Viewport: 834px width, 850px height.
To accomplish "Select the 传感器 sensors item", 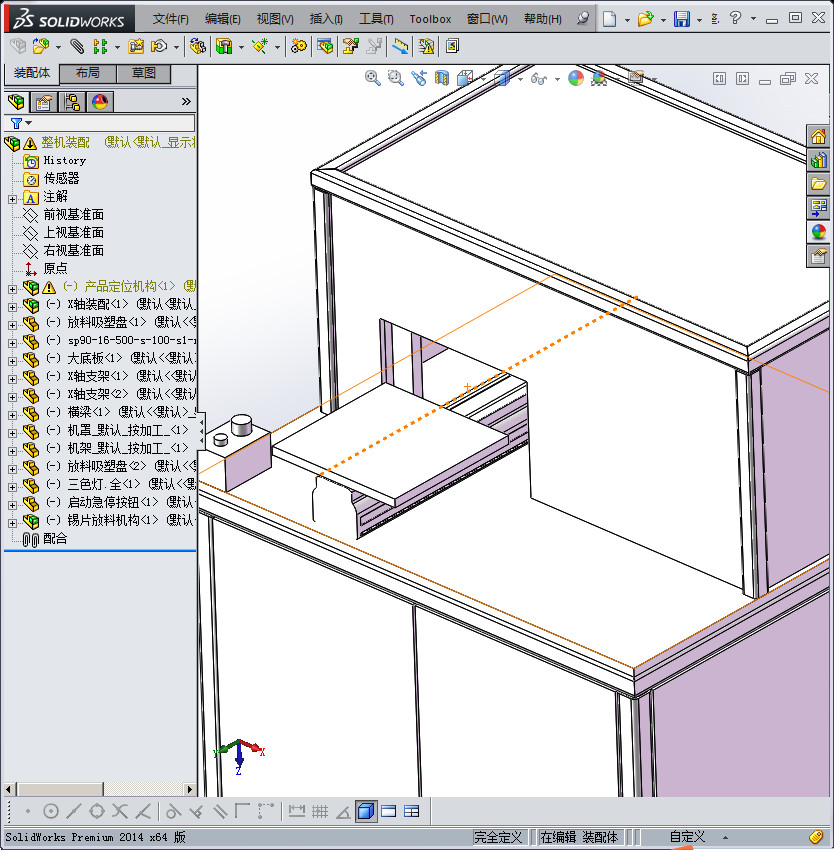I will (x=61, y=178).
